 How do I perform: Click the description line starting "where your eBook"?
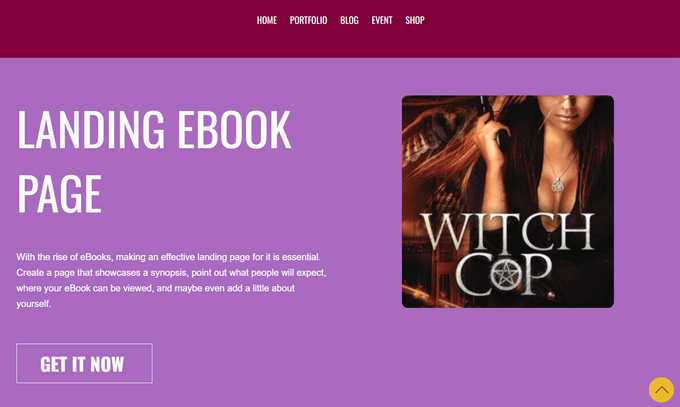[156, 288]
